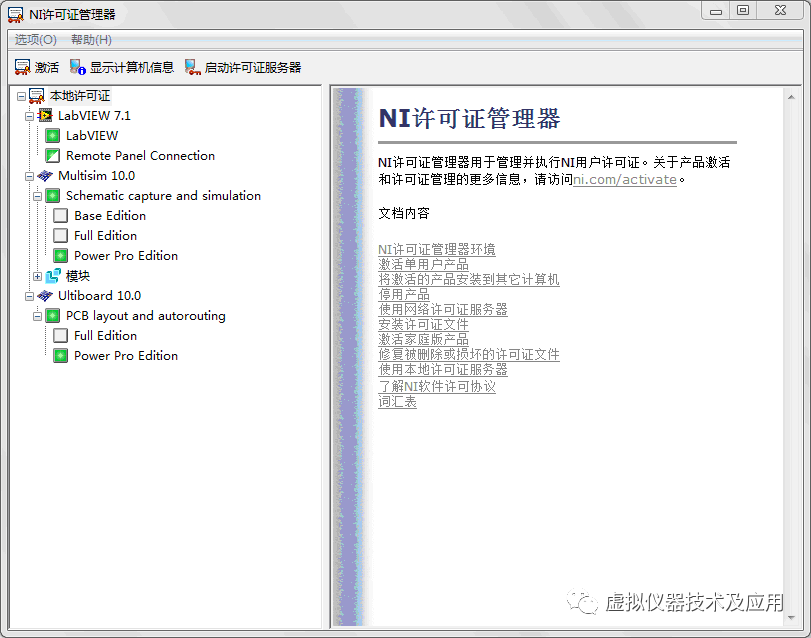Collapse the LabVIEW 7.1 tree node
The height and width of the screenshot is (638, 811).
click(29, 116)
